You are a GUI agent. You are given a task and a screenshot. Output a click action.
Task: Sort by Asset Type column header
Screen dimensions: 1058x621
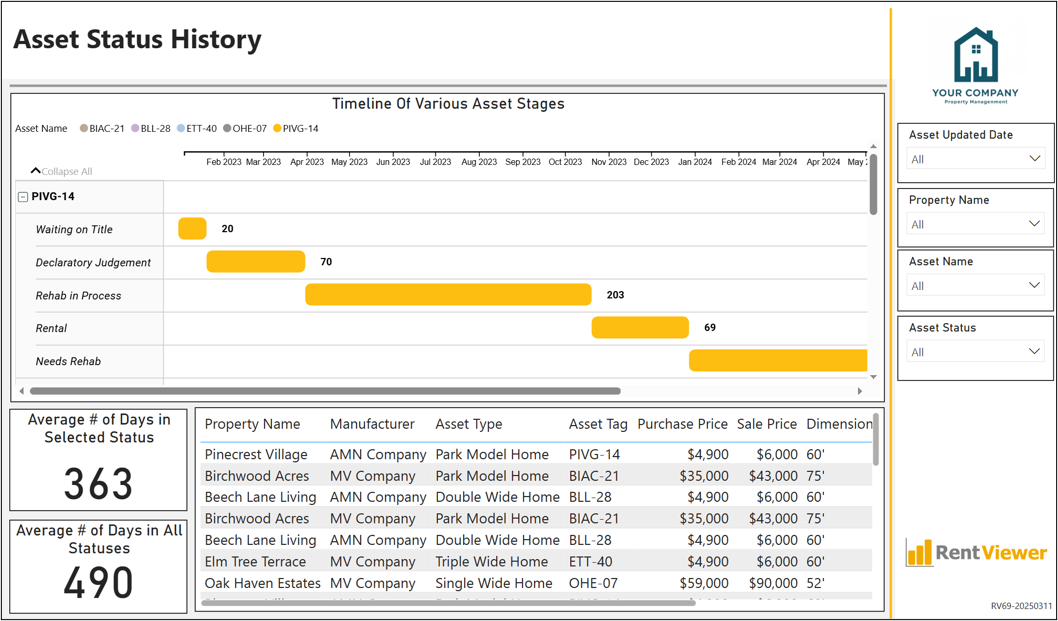469,424
